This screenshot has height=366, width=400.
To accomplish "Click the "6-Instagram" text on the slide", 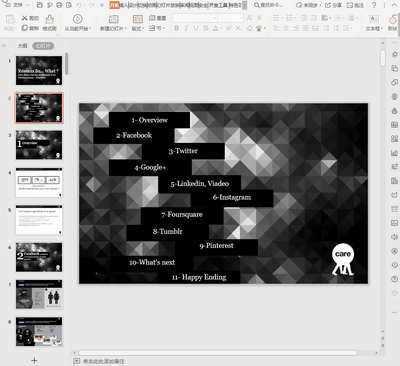I will tap(232, 197).
